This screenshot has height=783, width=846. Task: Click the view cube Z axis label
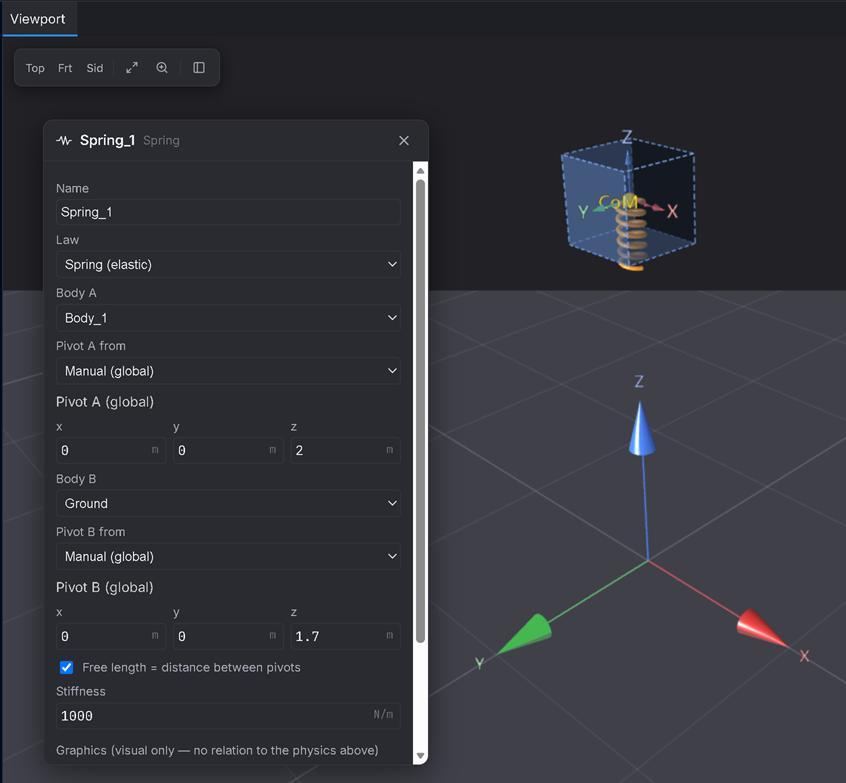[x=626, y=137]
